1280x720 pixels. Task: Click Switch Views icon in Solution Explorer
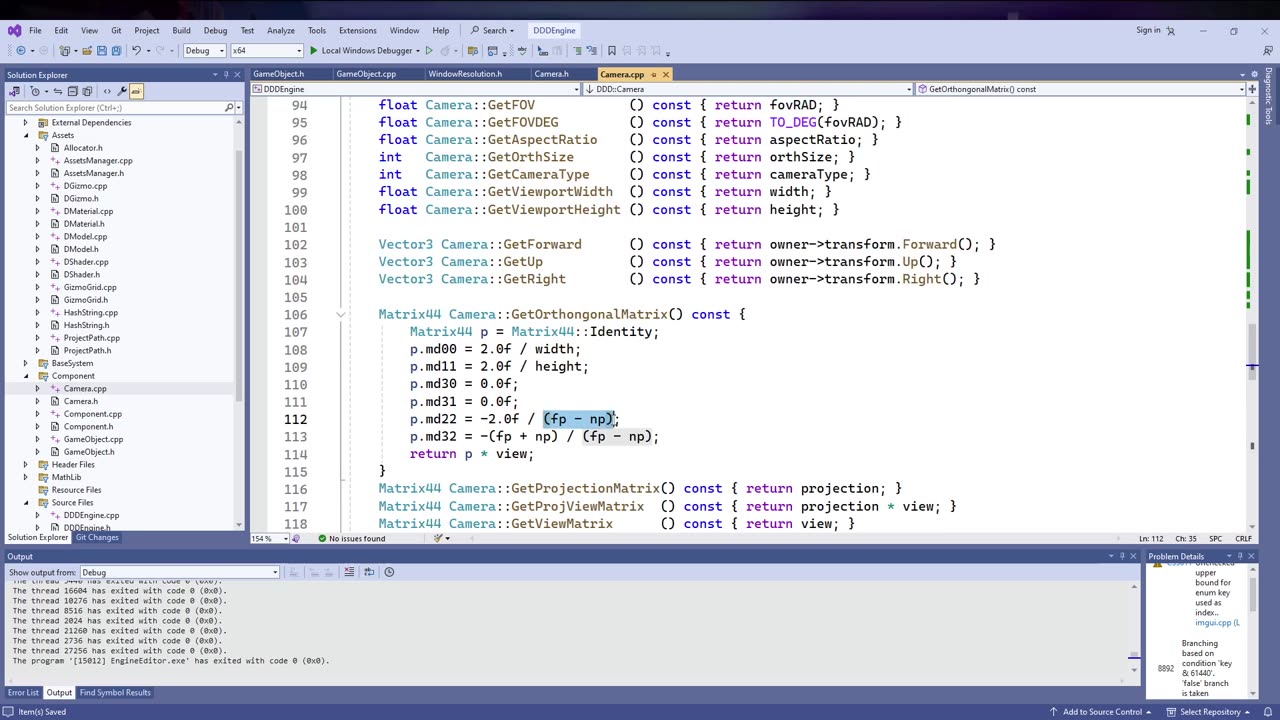(x=14, y=91)
